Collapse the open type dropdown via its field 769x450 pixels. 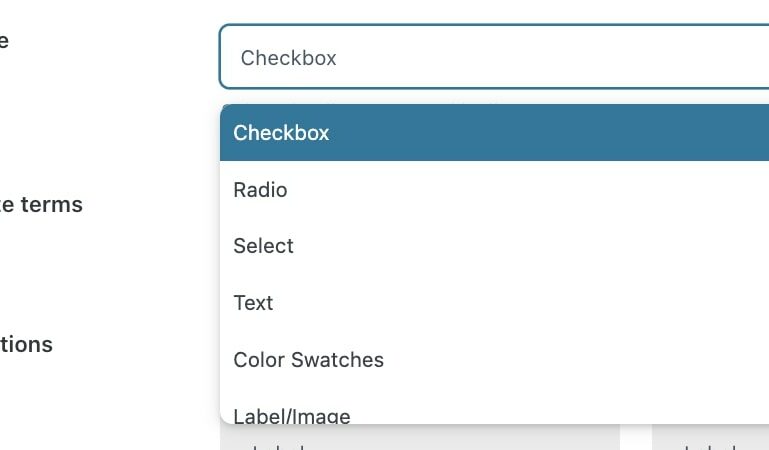tap(494, 57)
